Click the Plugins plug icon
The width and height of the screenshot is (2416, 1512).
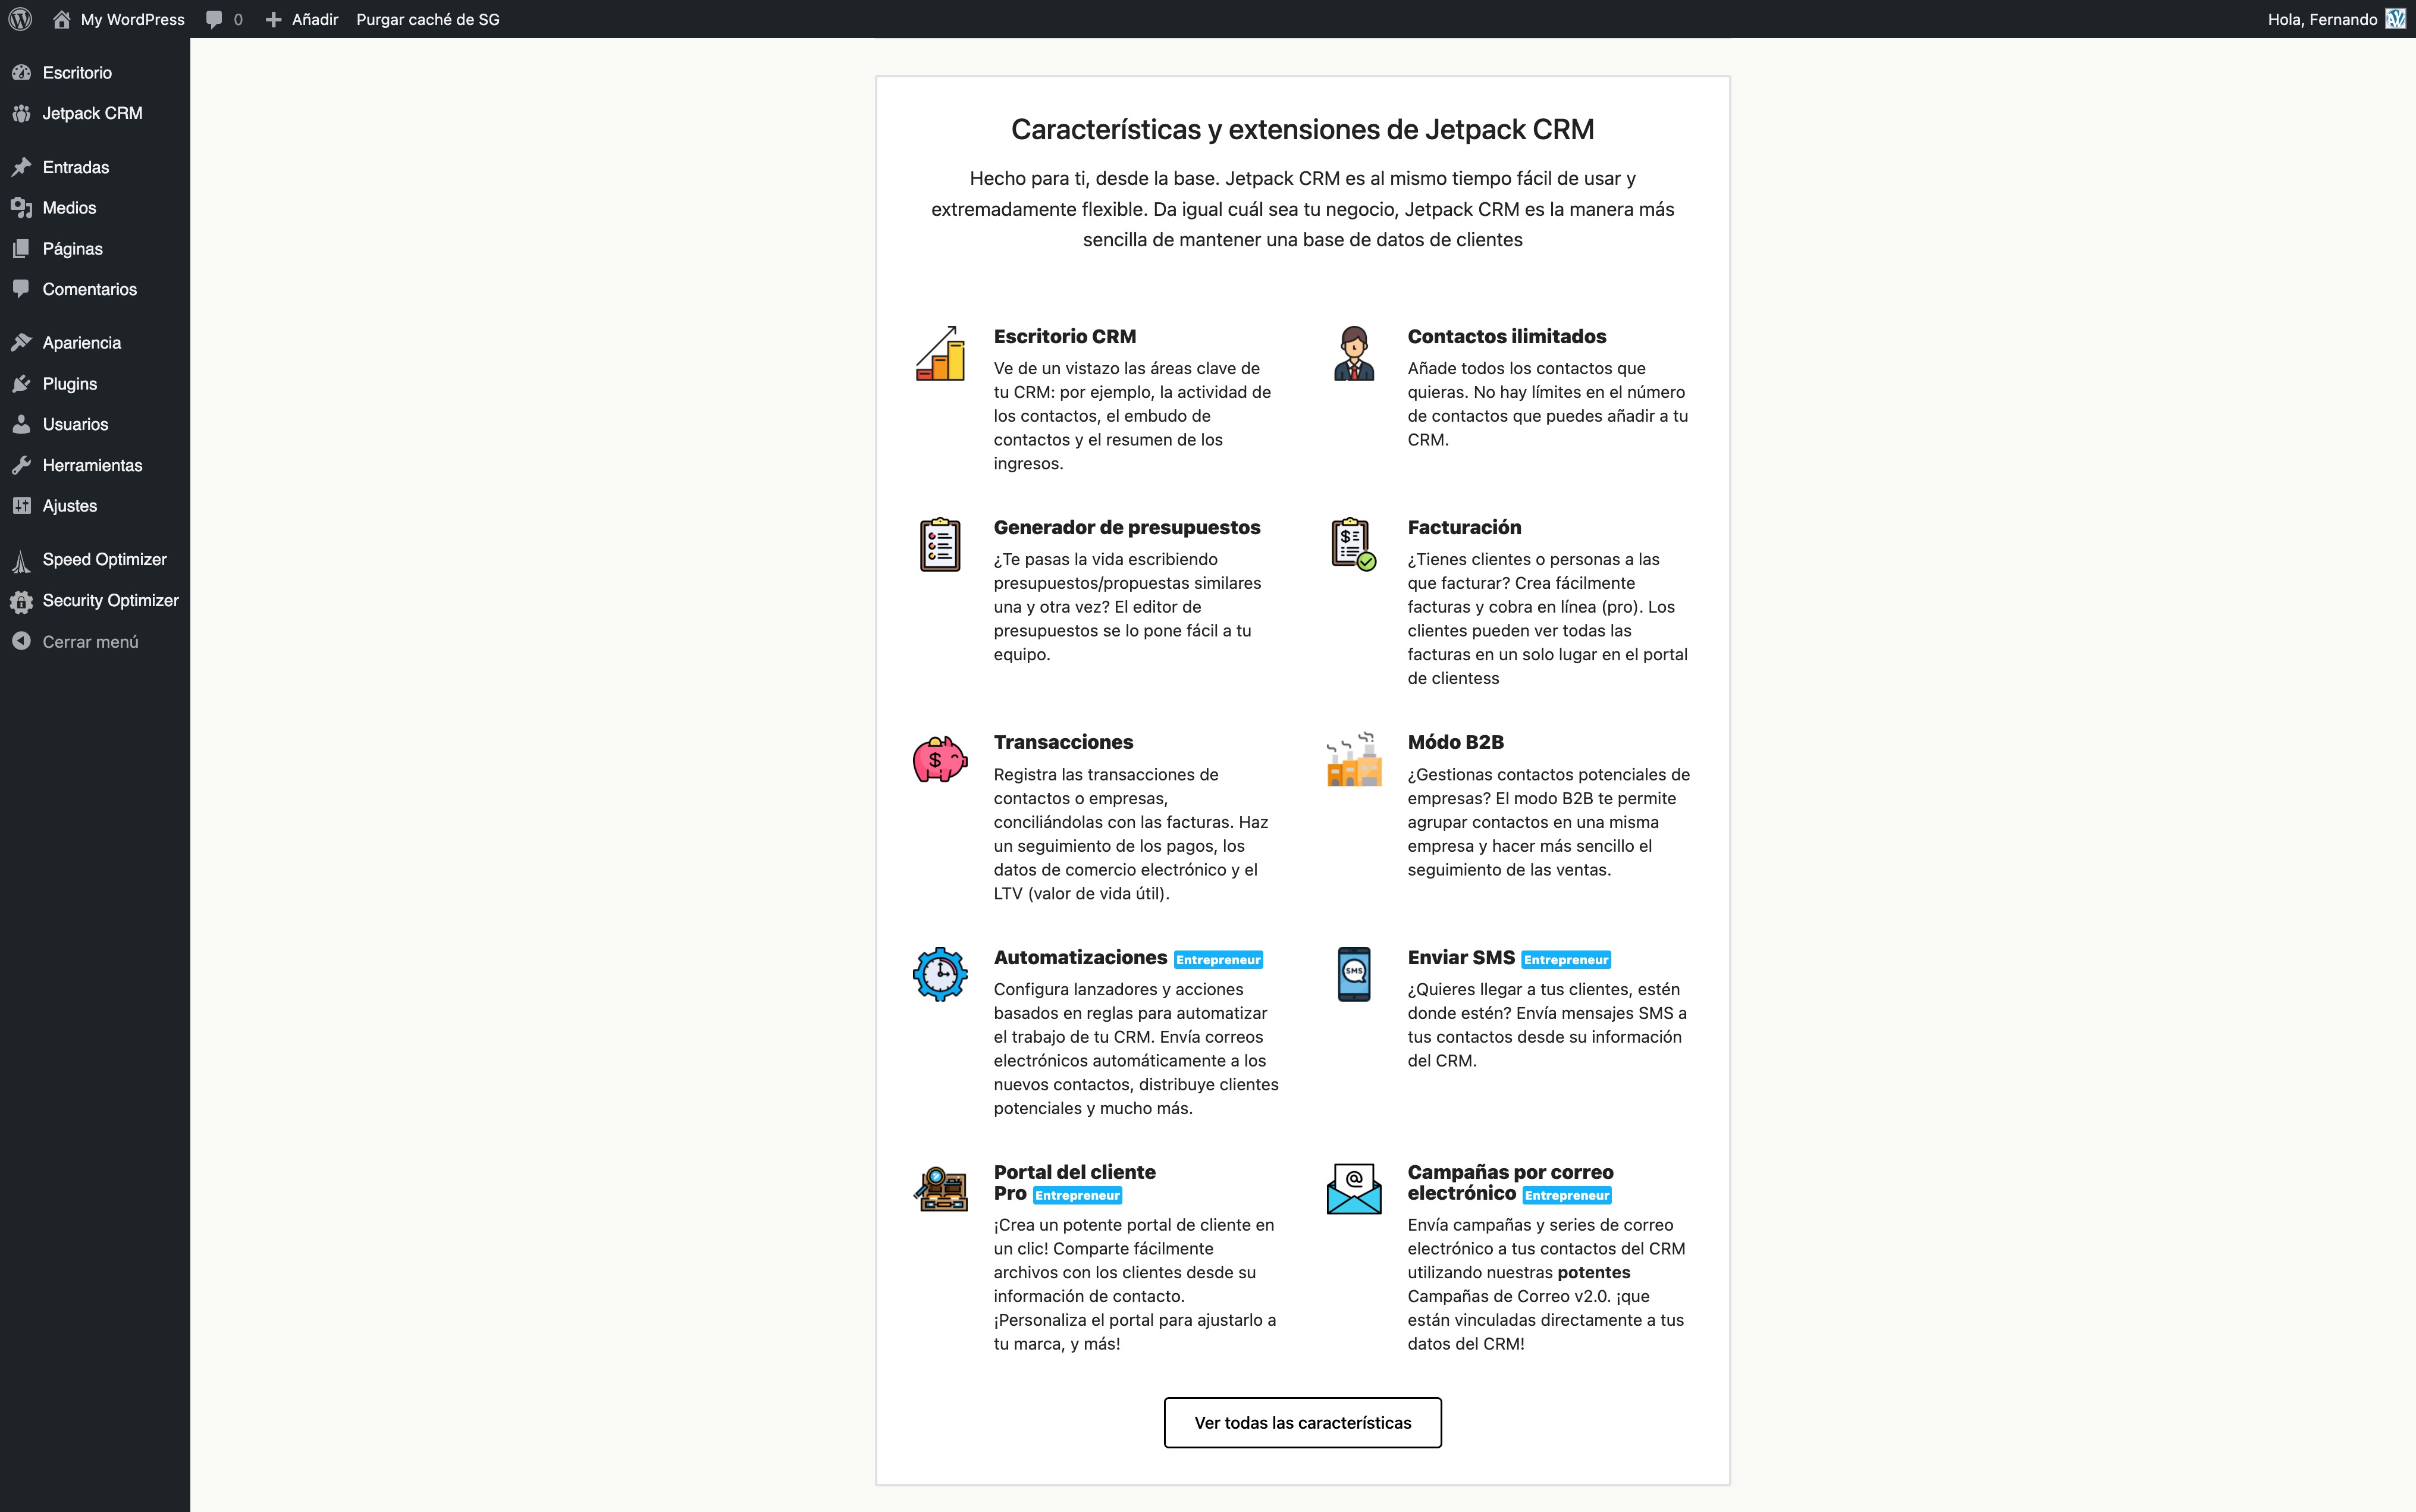21,383
